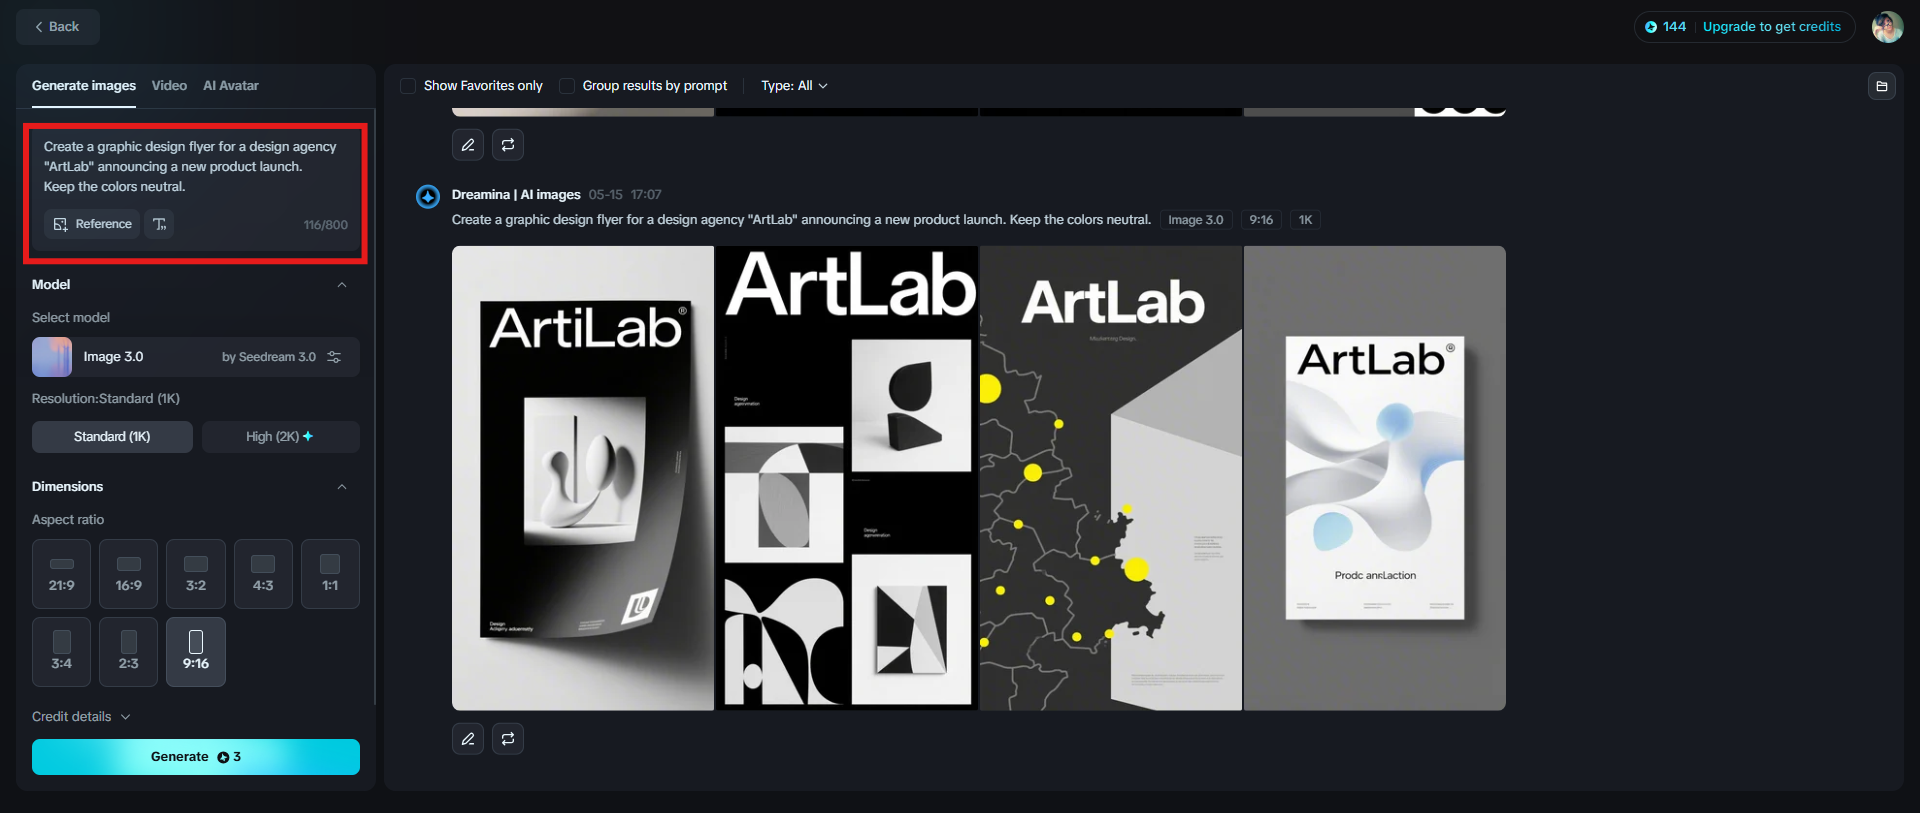This screenshot has width=1920, height=813.
Task: Click the Generate button
Action: pyautogui.click(x=196, y=757)
